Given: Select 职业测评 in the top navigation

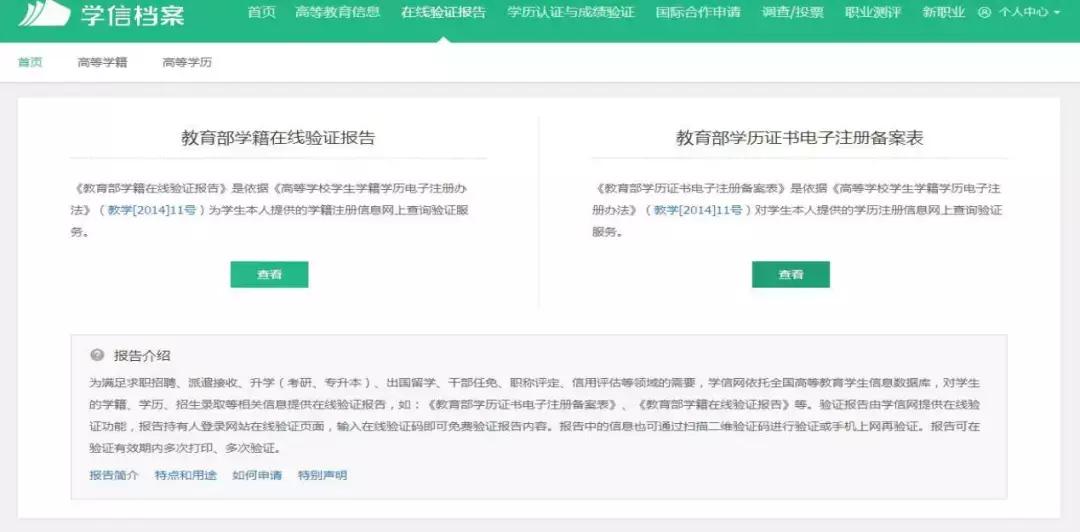Looking at the screenshot, I should 873,12.
